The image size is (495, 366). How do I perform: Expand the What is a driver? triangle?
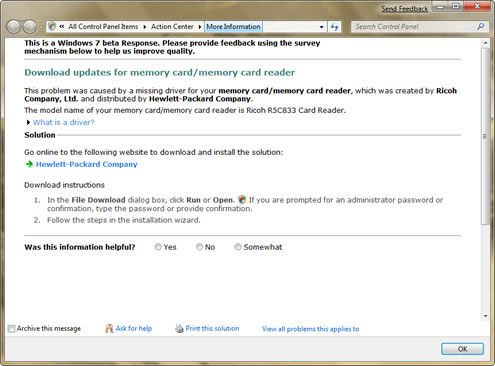click(28, 122)
